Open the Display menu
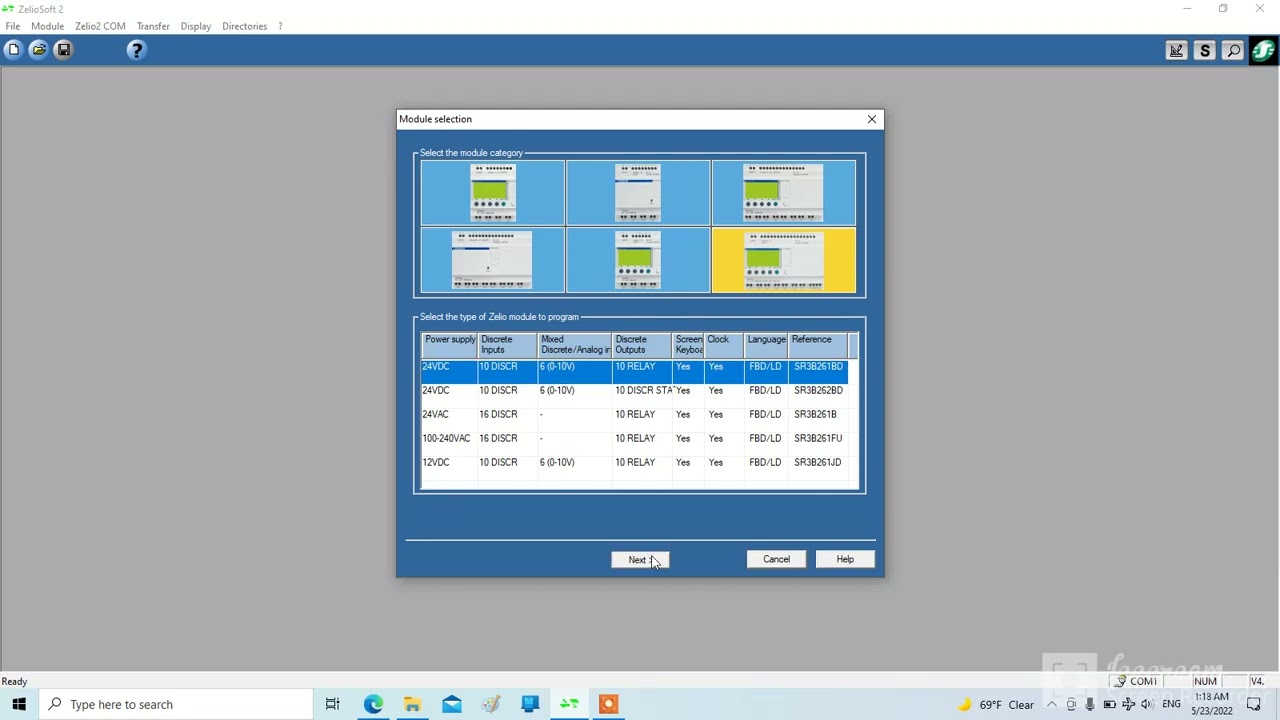This screenshot has width=1280, height=720. click(x=196, y=26)
